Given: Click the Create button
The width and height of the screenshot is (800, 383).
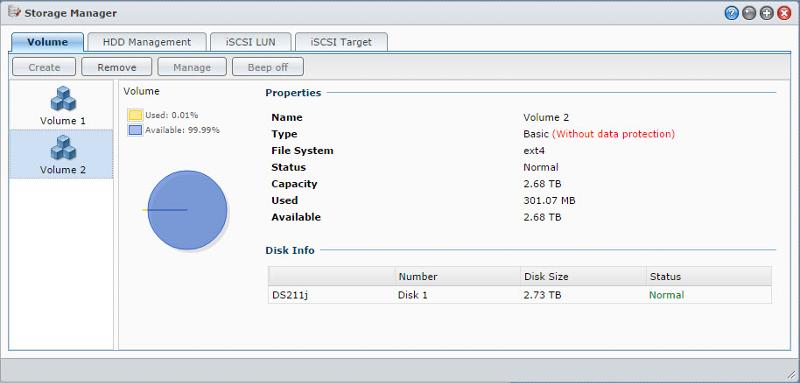Looking at the screenshot, I should pos(44,67).
